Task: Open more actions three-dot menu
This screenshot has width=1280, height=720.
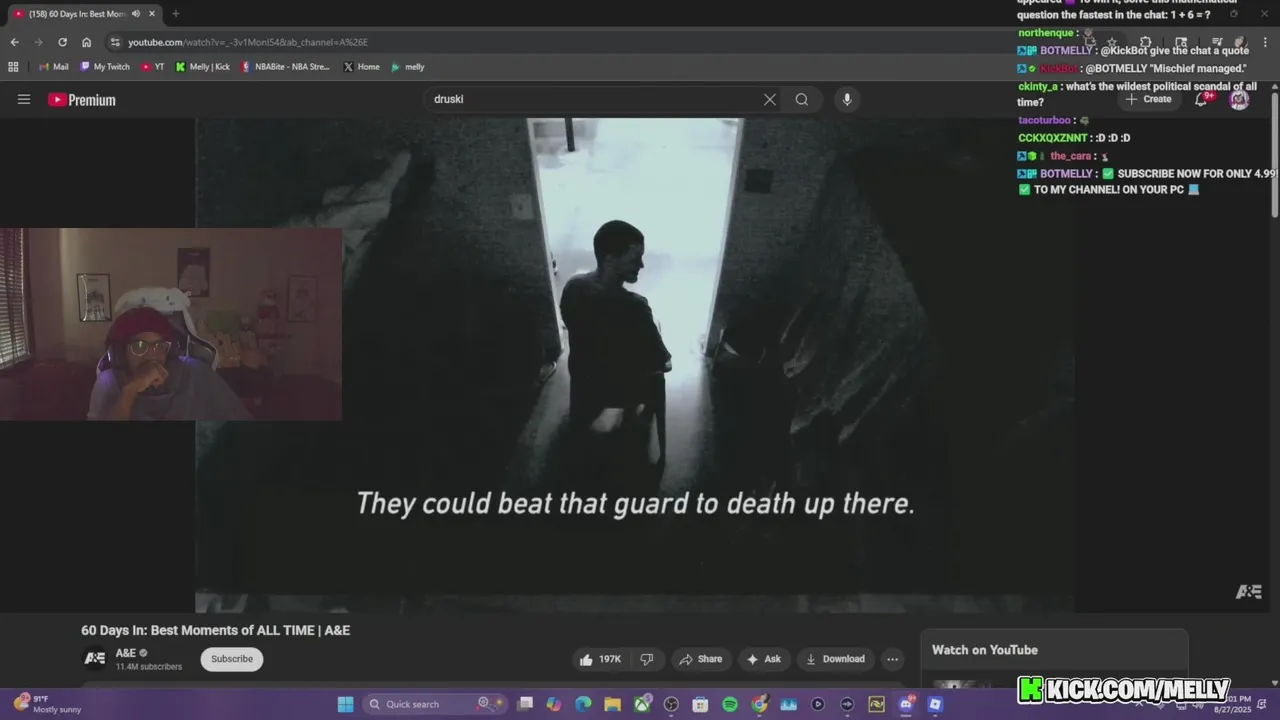Action: pyautogui.click(x=892, y=659)
